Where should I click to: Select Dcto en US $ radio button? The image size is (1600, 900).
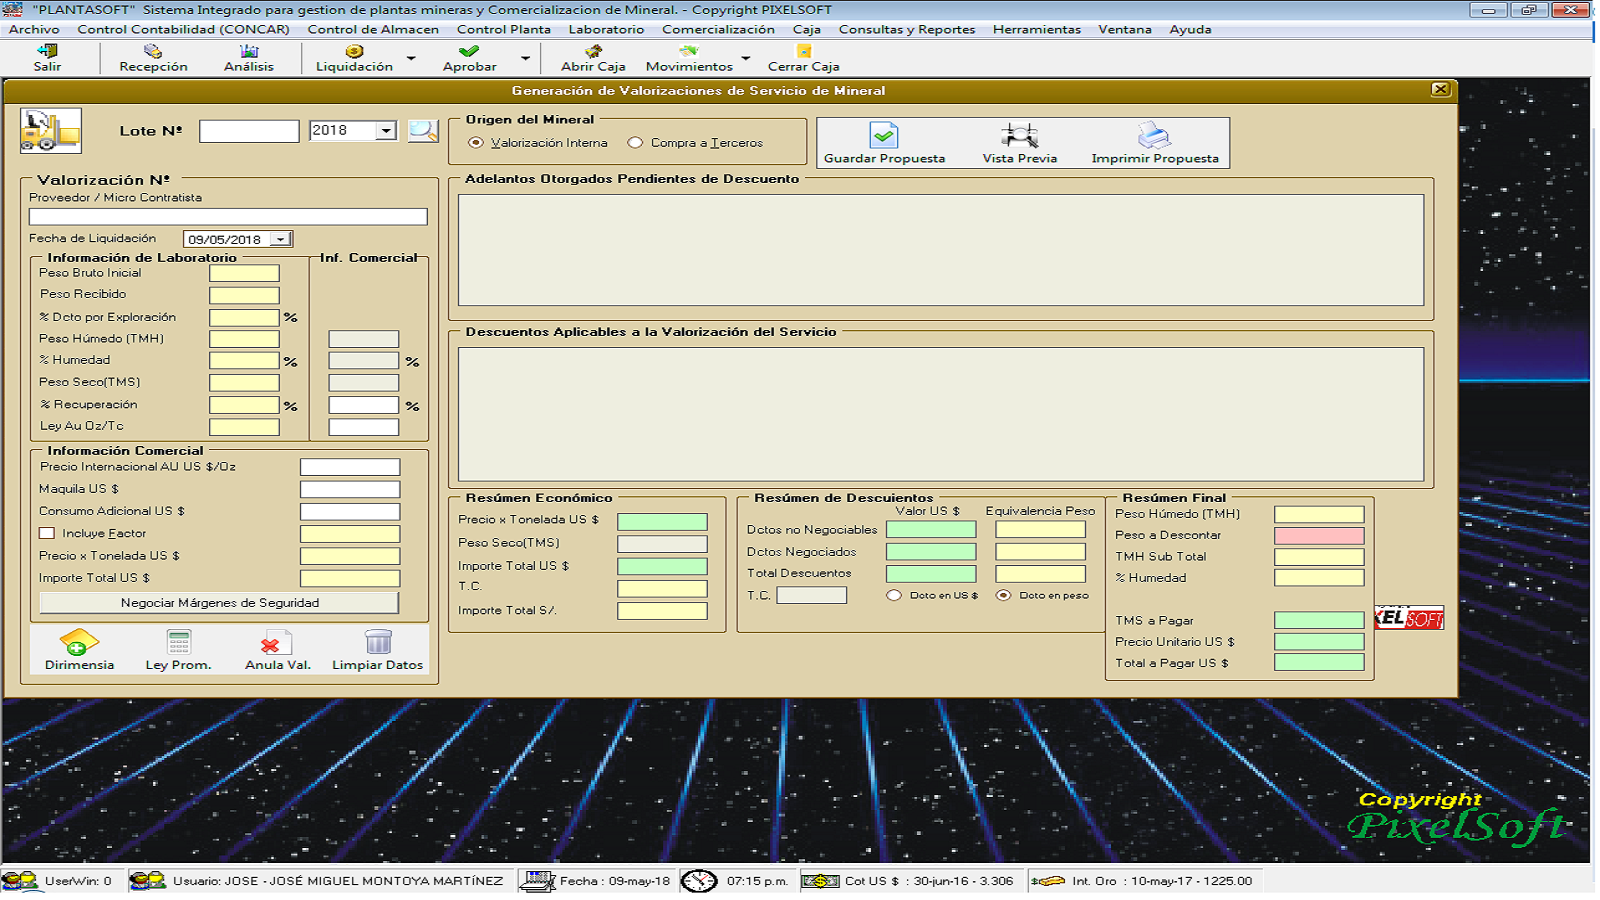[894, 595]
